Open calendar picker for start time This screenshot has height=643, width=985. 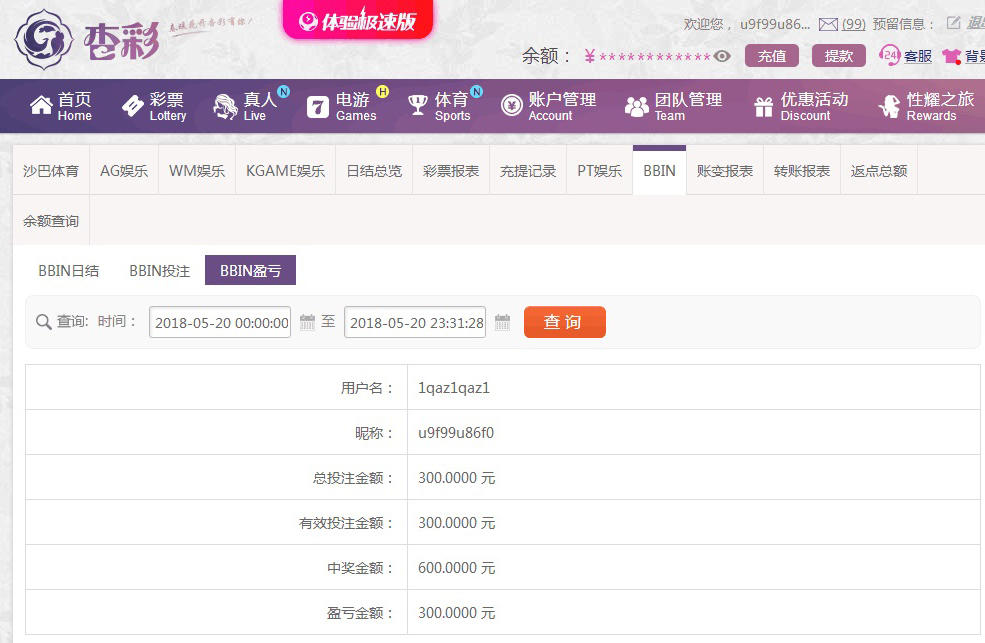[307, 322]
